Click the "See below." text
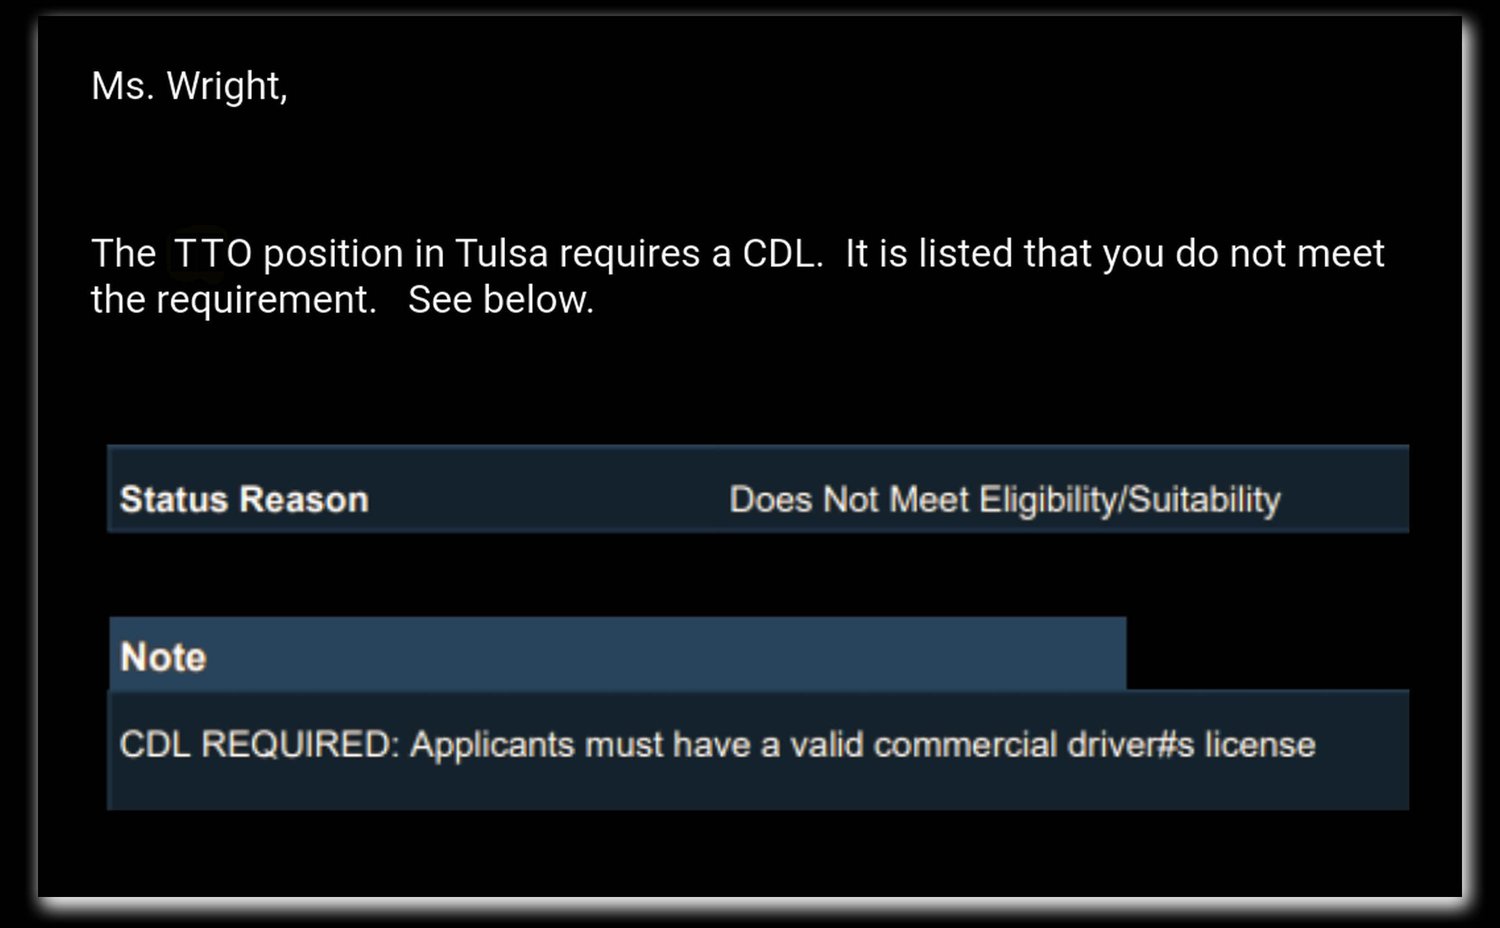This screenshot has height=928, width=1500. (501, 300)
